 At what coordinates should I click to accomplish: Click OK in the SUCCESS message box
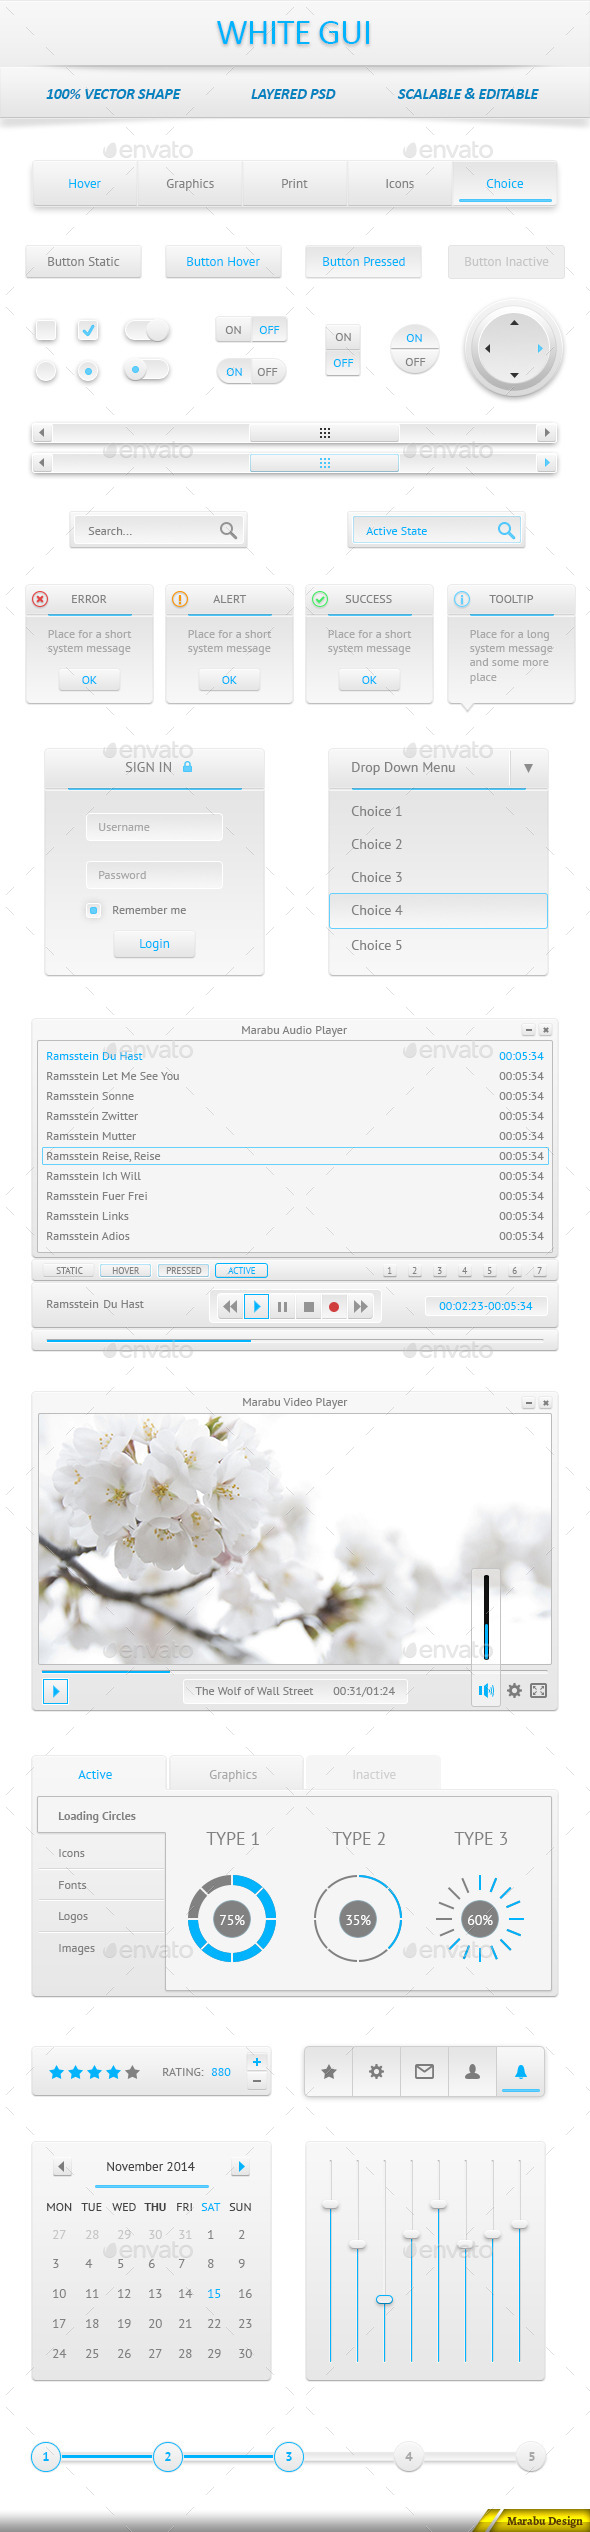[369, 680]
